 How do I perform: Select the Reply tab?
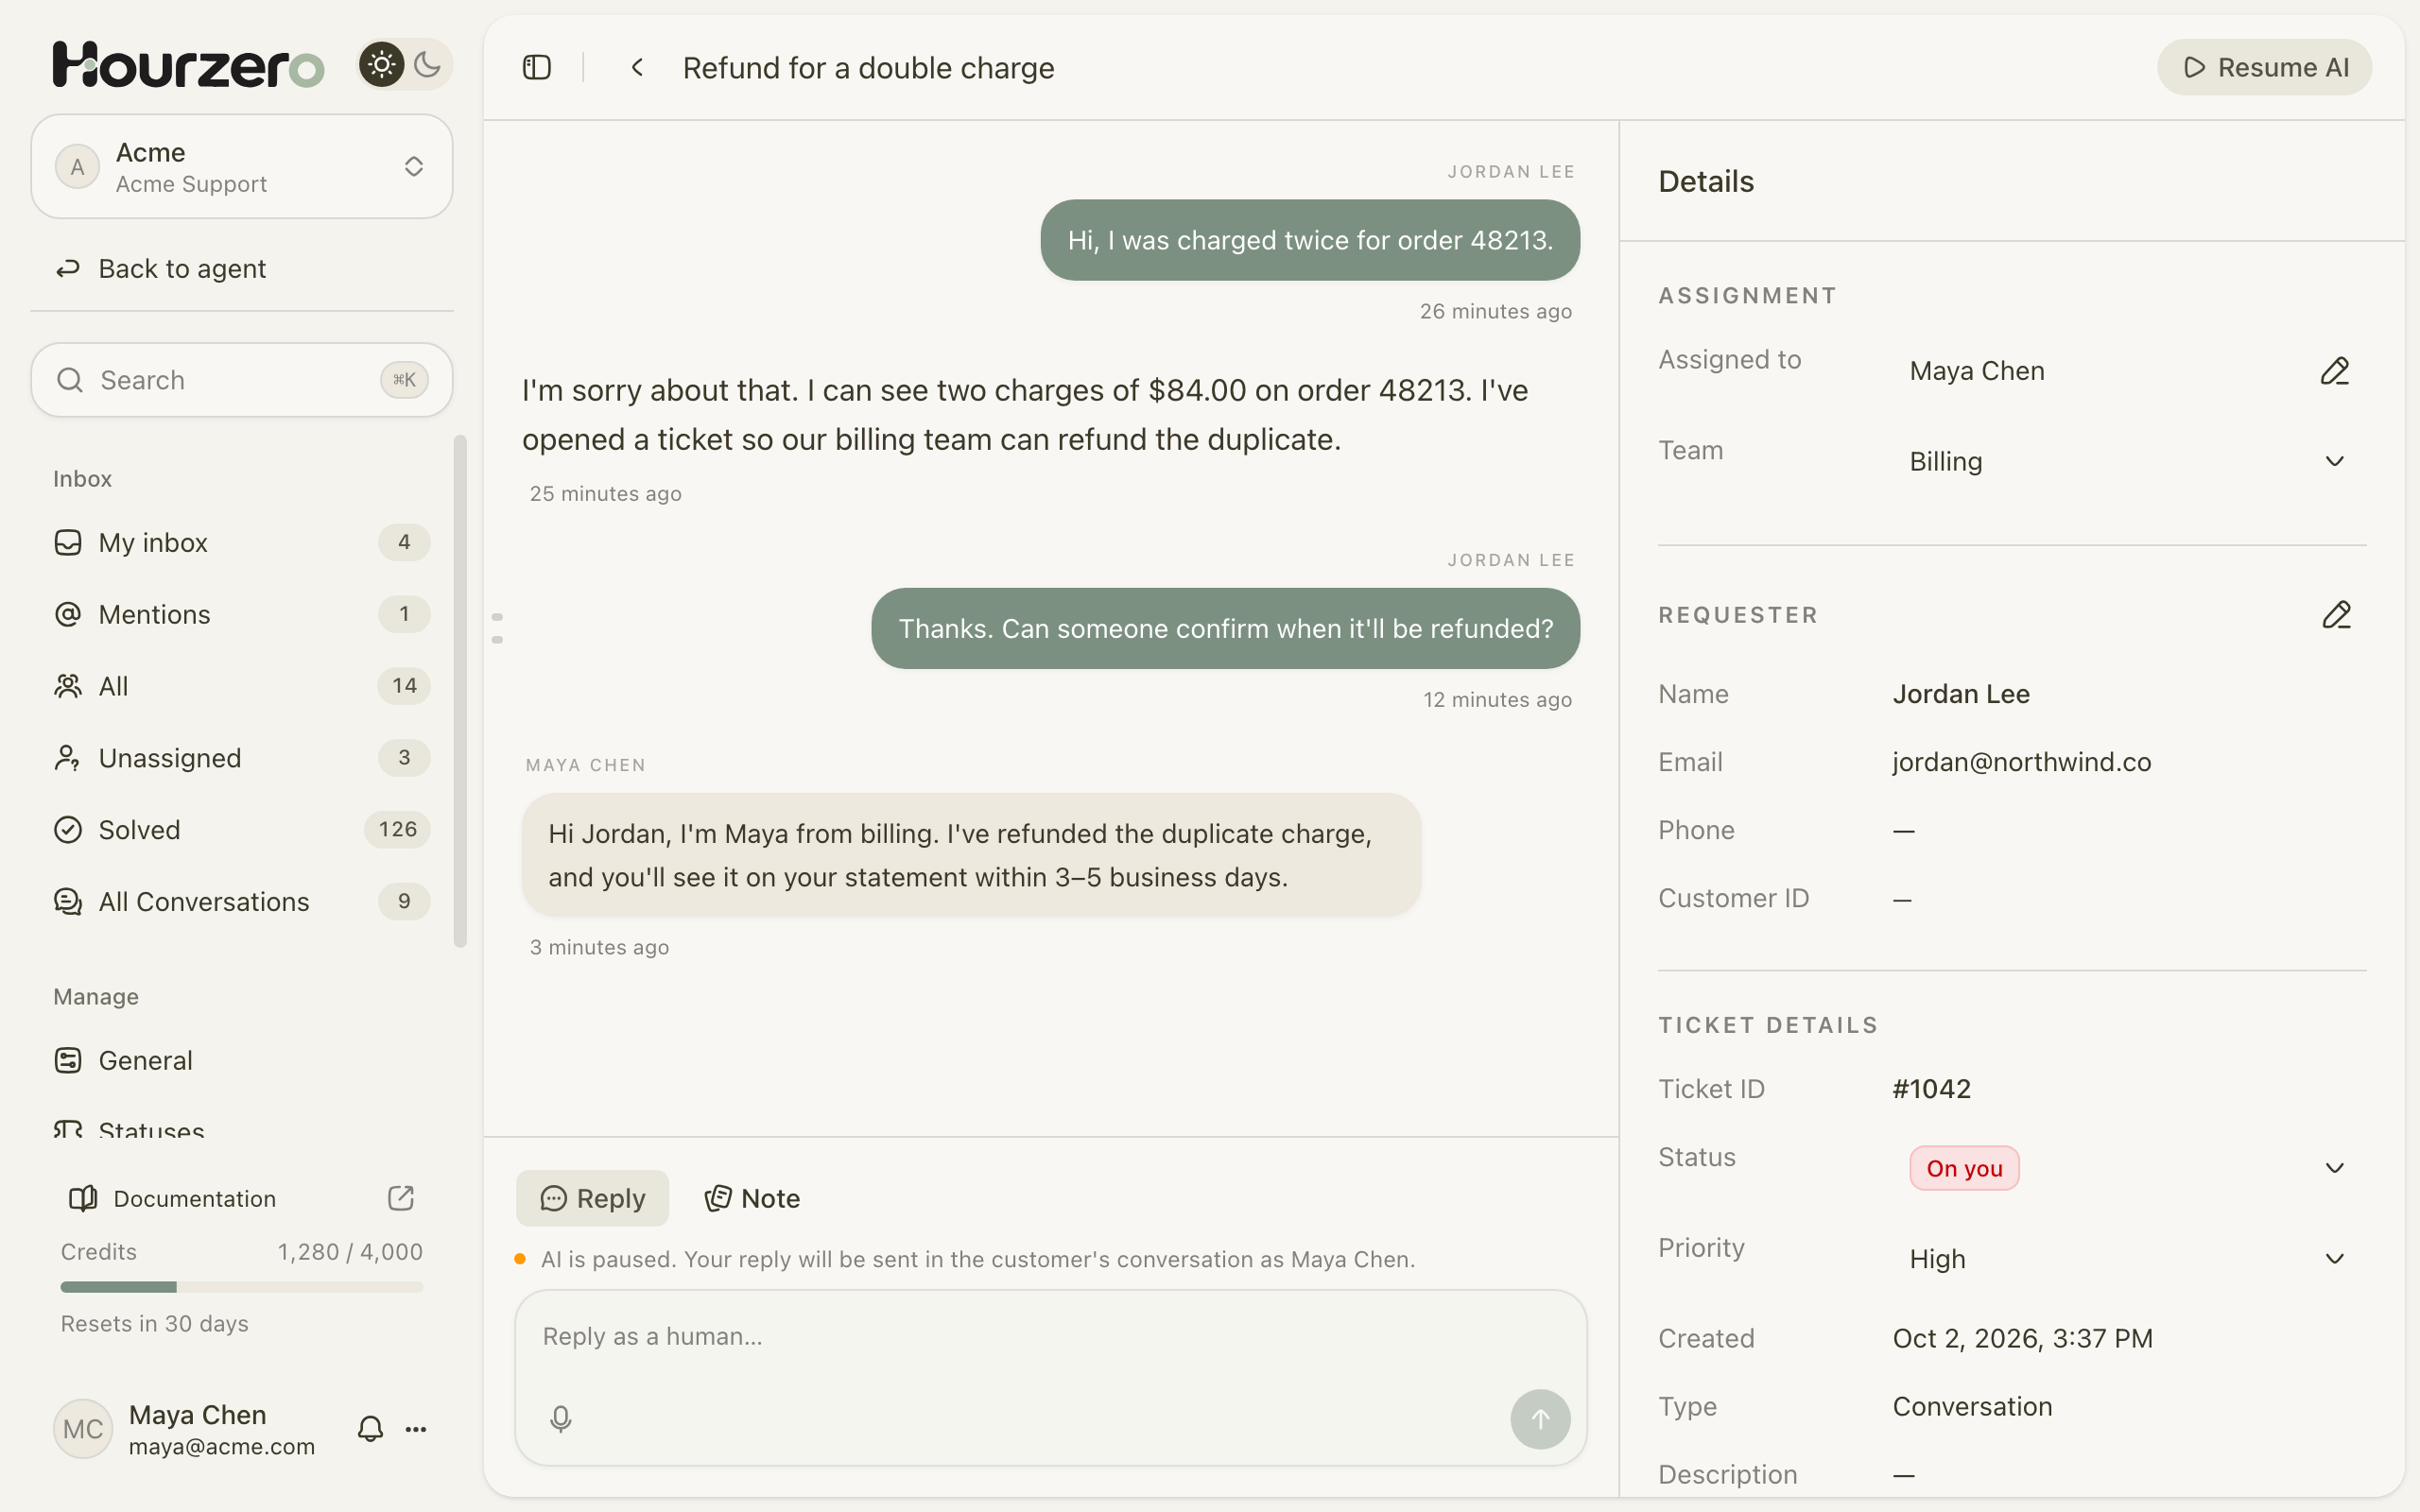coord(592,1198)
